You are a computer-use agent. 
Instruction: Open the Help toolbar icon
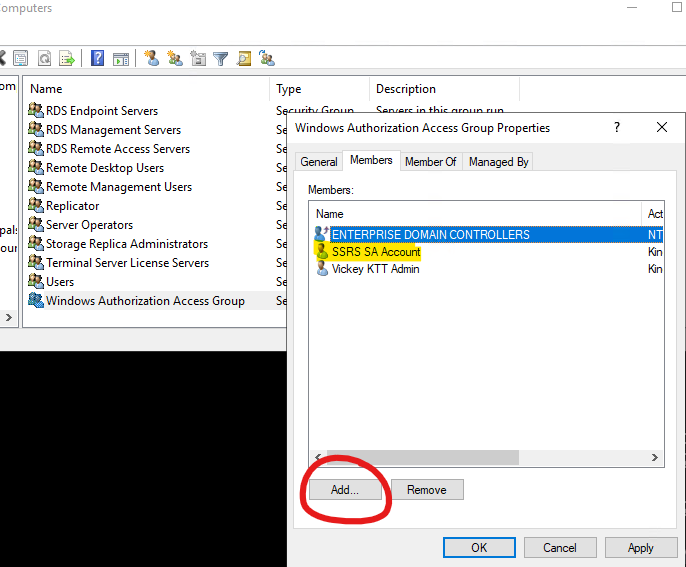(97, 58)
